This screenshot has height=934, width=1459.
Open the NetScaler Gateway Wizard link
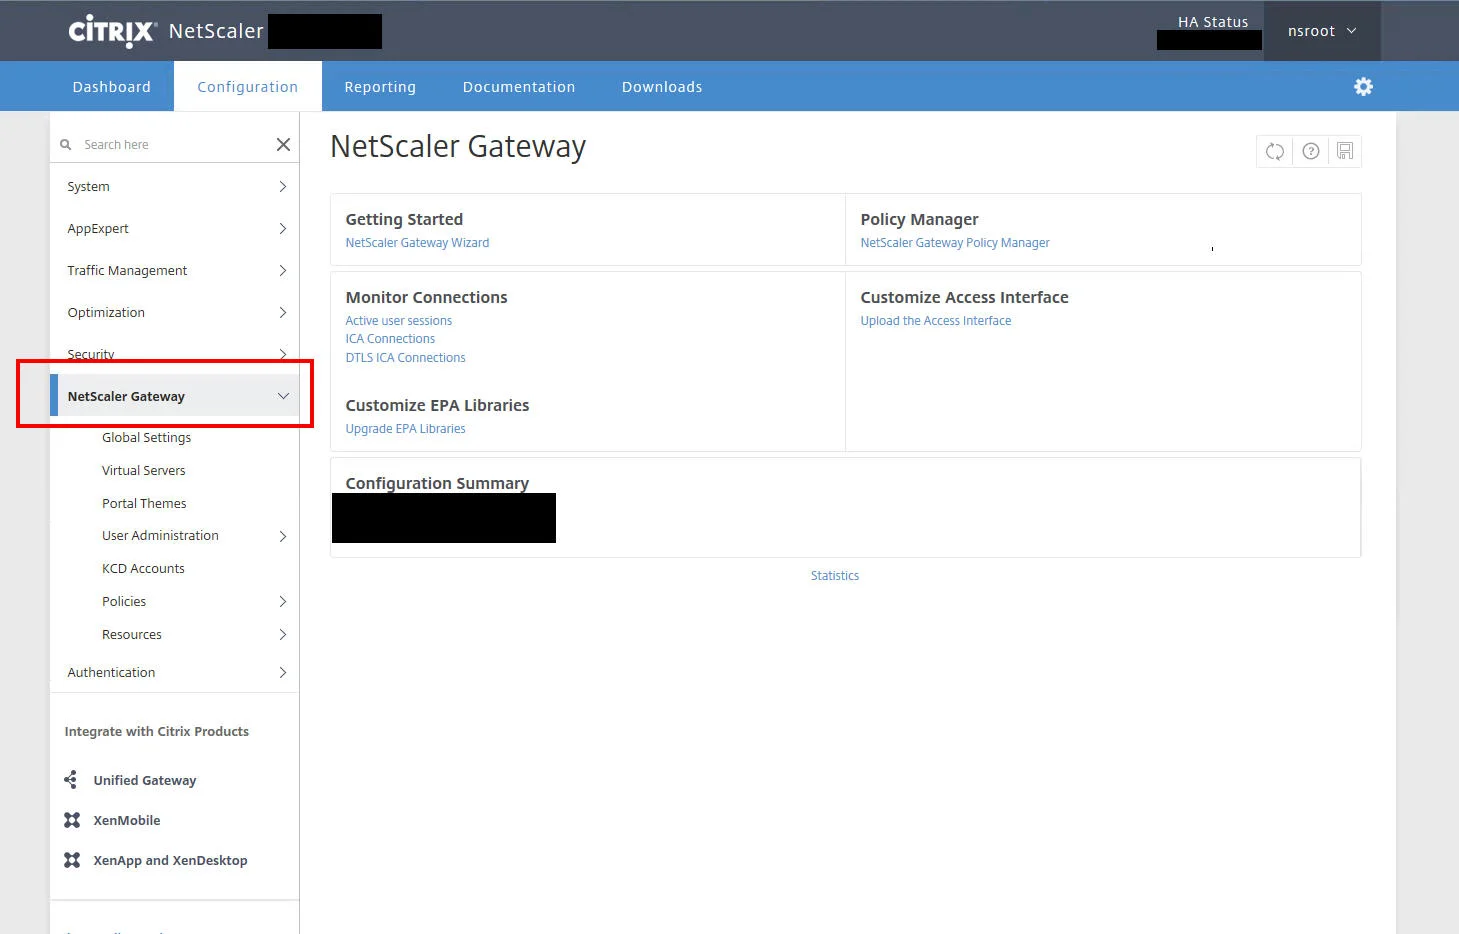click(417, 243)
